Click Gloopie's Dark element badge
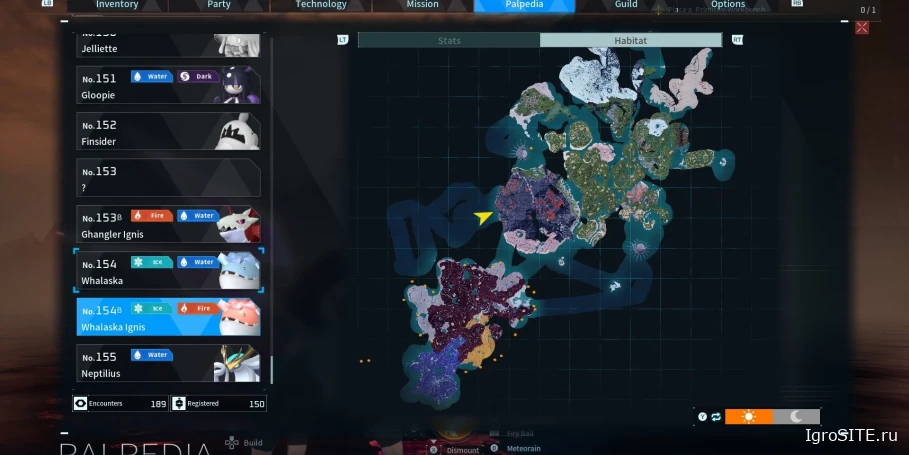The image size is (909, 455). (x=198, y=77)
